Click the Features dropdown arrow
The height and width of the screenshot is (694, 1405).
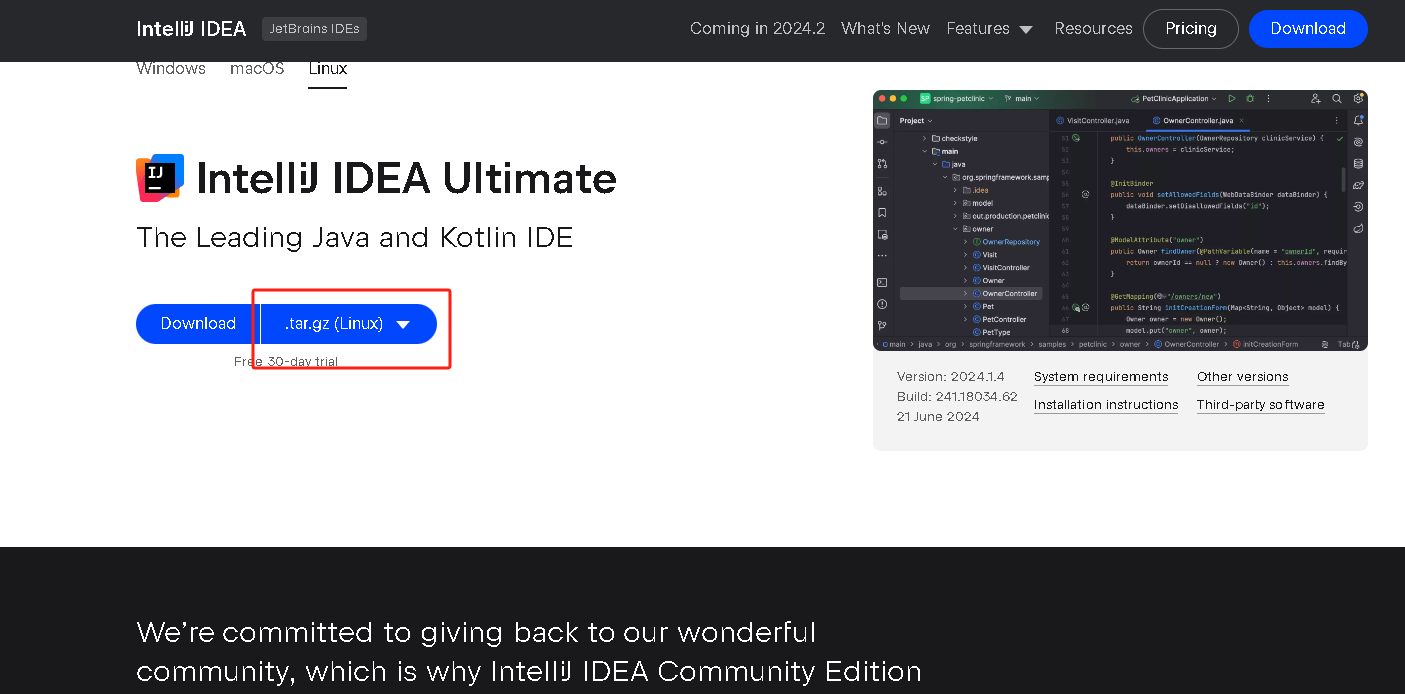pos(1026,30)
